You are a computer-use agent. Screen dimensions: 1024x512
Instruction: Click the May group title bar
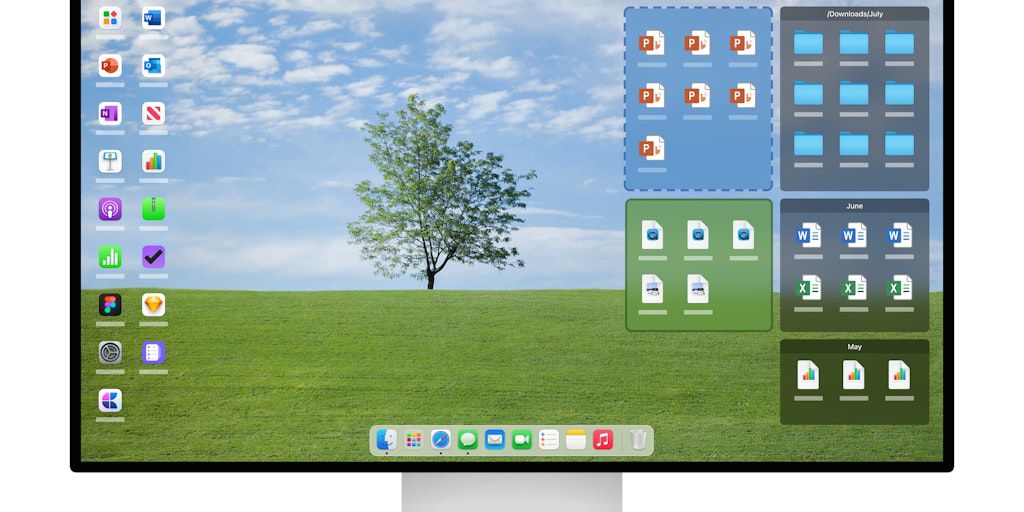[x=855, y=347]
